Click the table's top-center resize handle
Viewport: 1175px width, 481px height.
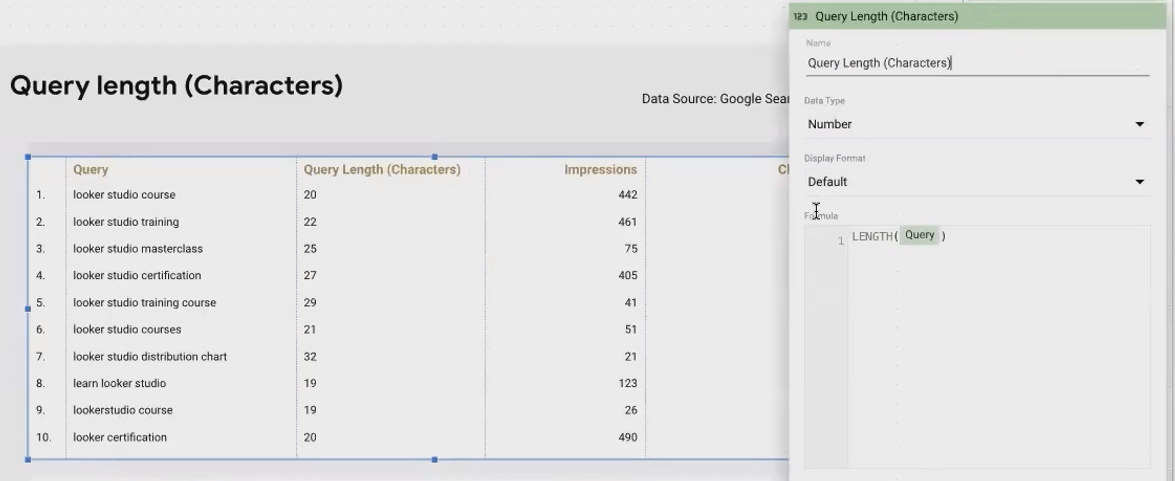coord(435,157)
